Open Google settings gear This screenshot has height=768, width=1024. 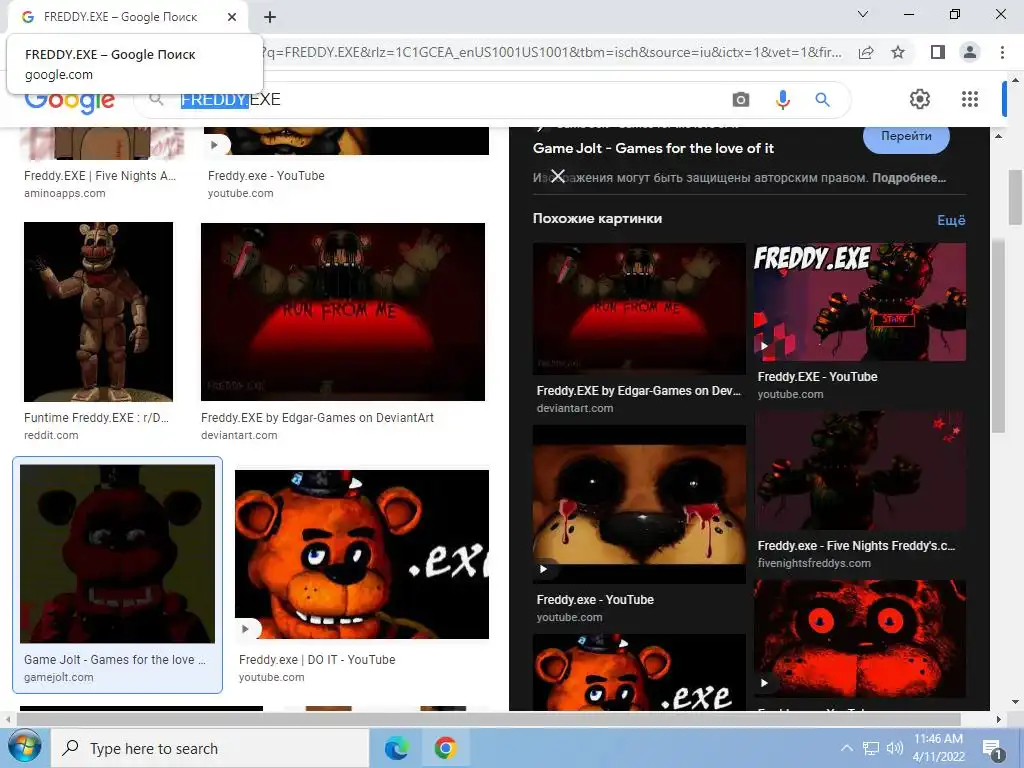pos(920,99)
